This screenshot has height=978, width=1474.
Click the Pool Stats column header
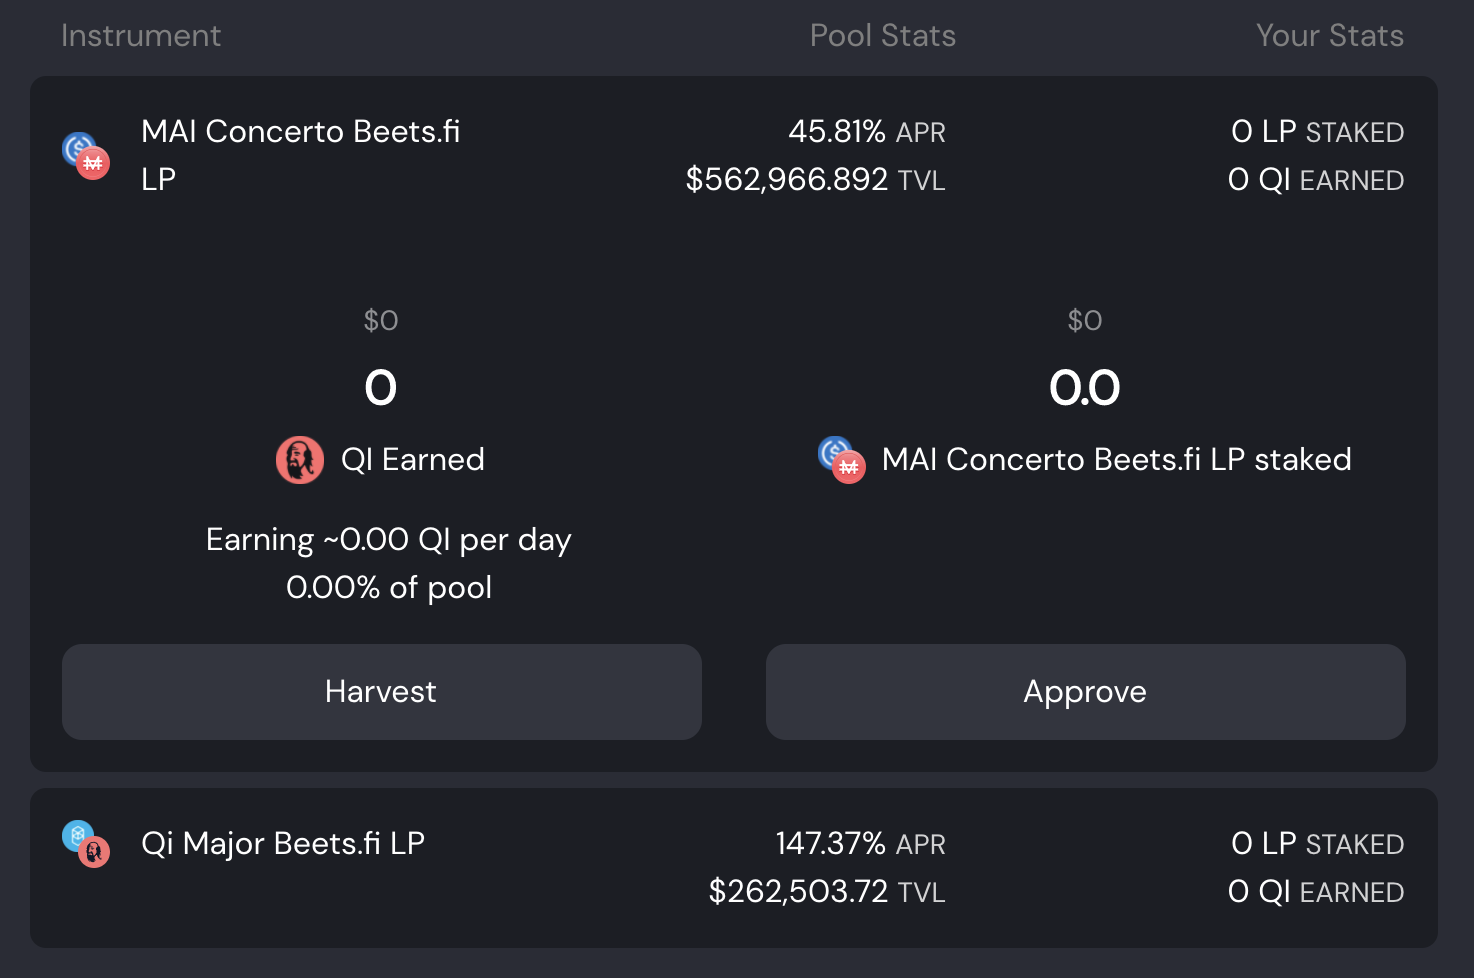point(882,36)
